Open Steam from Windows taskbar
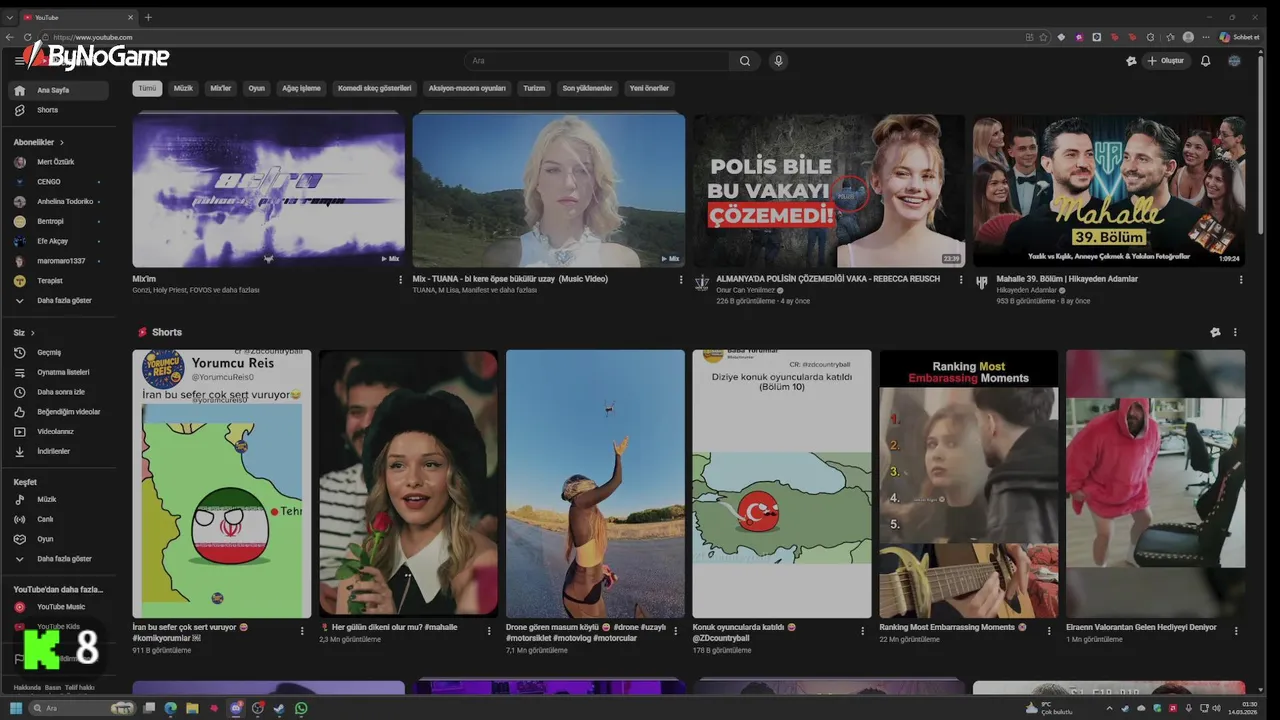The height and width of the screenshot is (720, 1280). click(279, 708)
